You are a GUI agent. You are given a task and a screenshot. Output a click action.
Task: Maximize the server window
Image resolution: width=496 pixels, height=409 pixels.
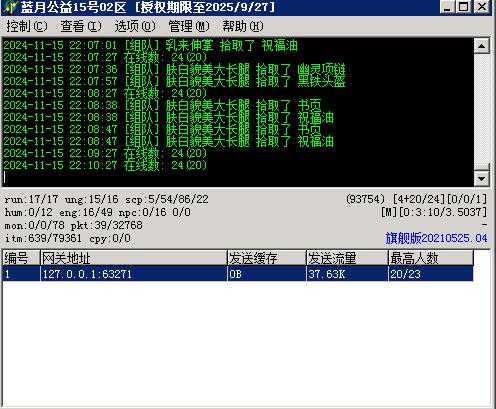[464, 7]
